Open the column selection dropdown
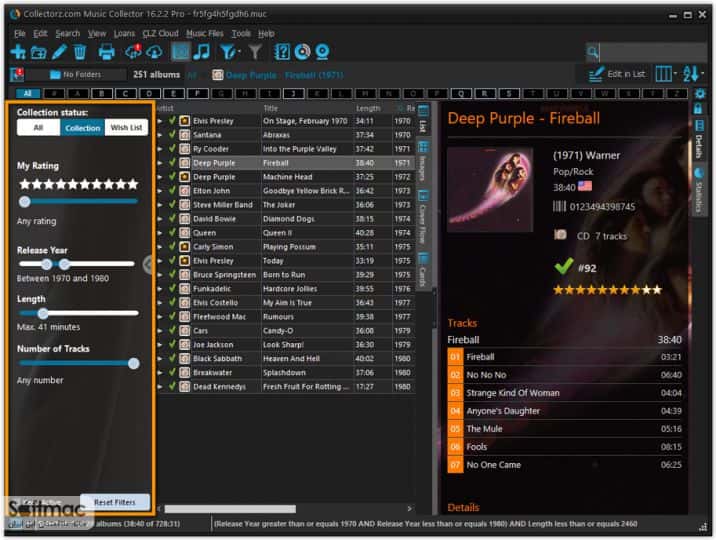The width and height of the screenshot is (716, 540). pyautogui.click(x=666, y=73)
